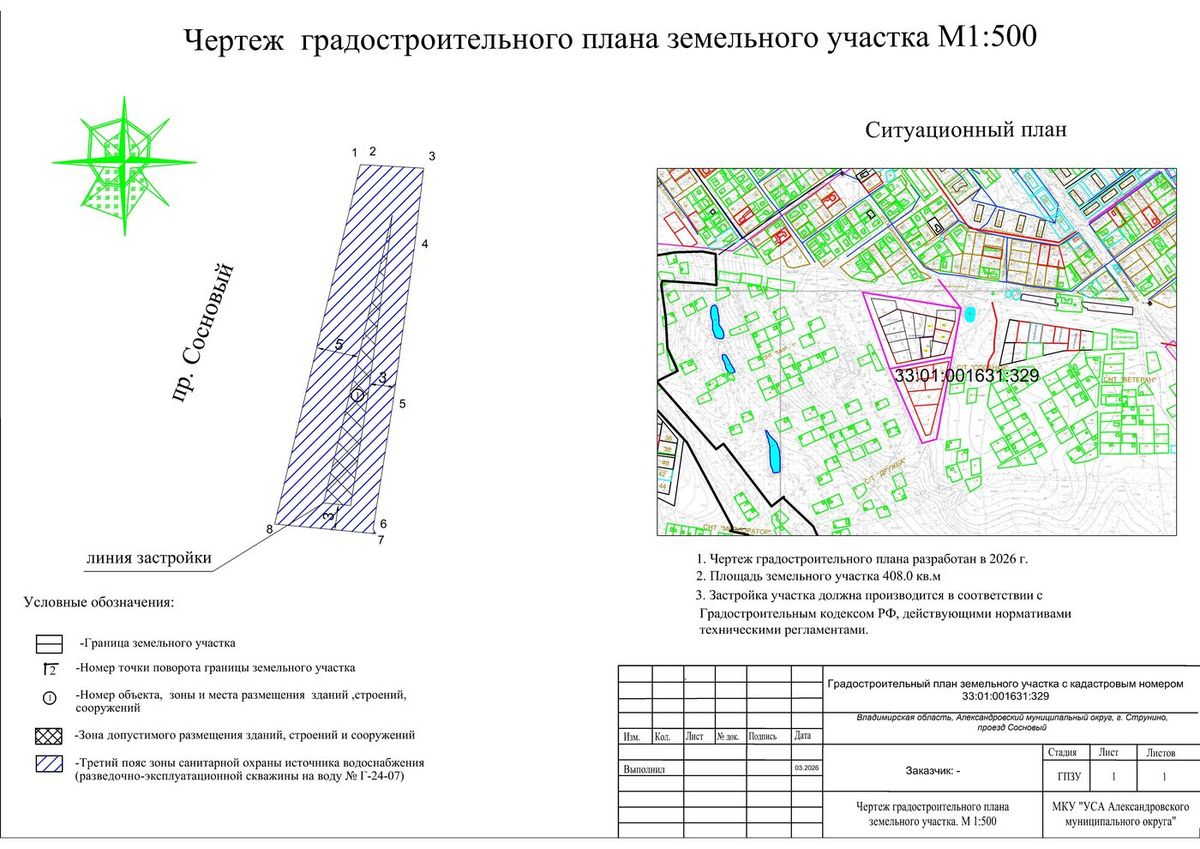Select the "Ситуационный план" heading
This screenshot has width=1200, height=849.
[x=966, y=130]
